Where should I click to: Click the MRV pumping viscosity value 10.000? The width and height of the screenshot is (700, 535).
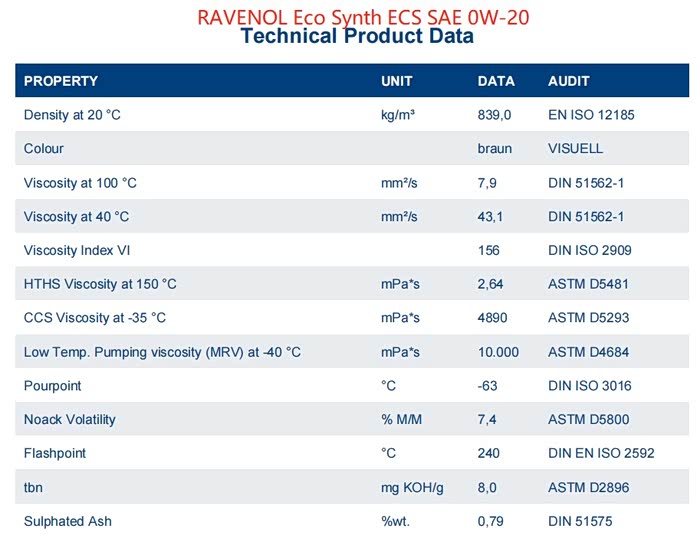tap(498, 352)
